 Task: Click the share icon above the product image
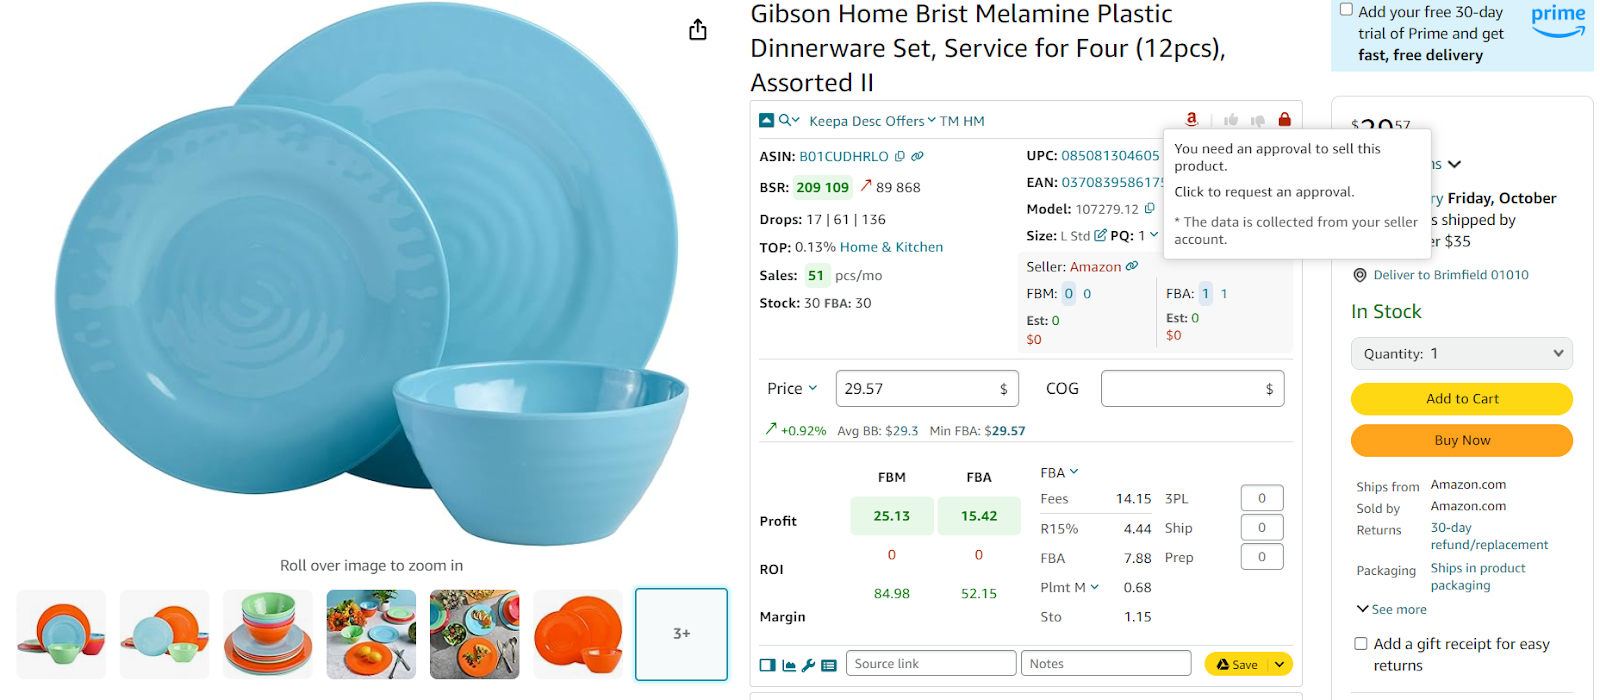pyautogui.click(x=698, y=30)
